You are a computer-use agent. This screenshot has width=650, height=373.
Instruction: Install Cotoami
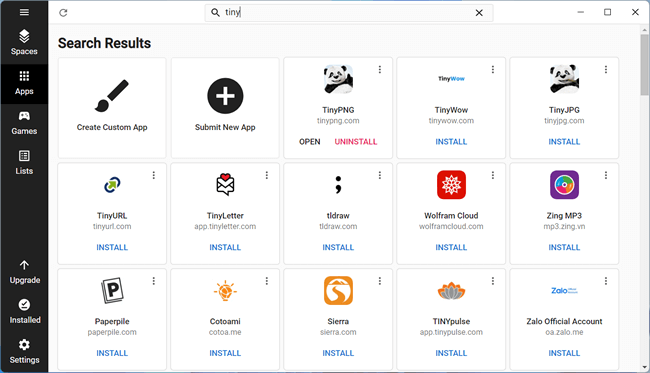[x=225, y=353]
